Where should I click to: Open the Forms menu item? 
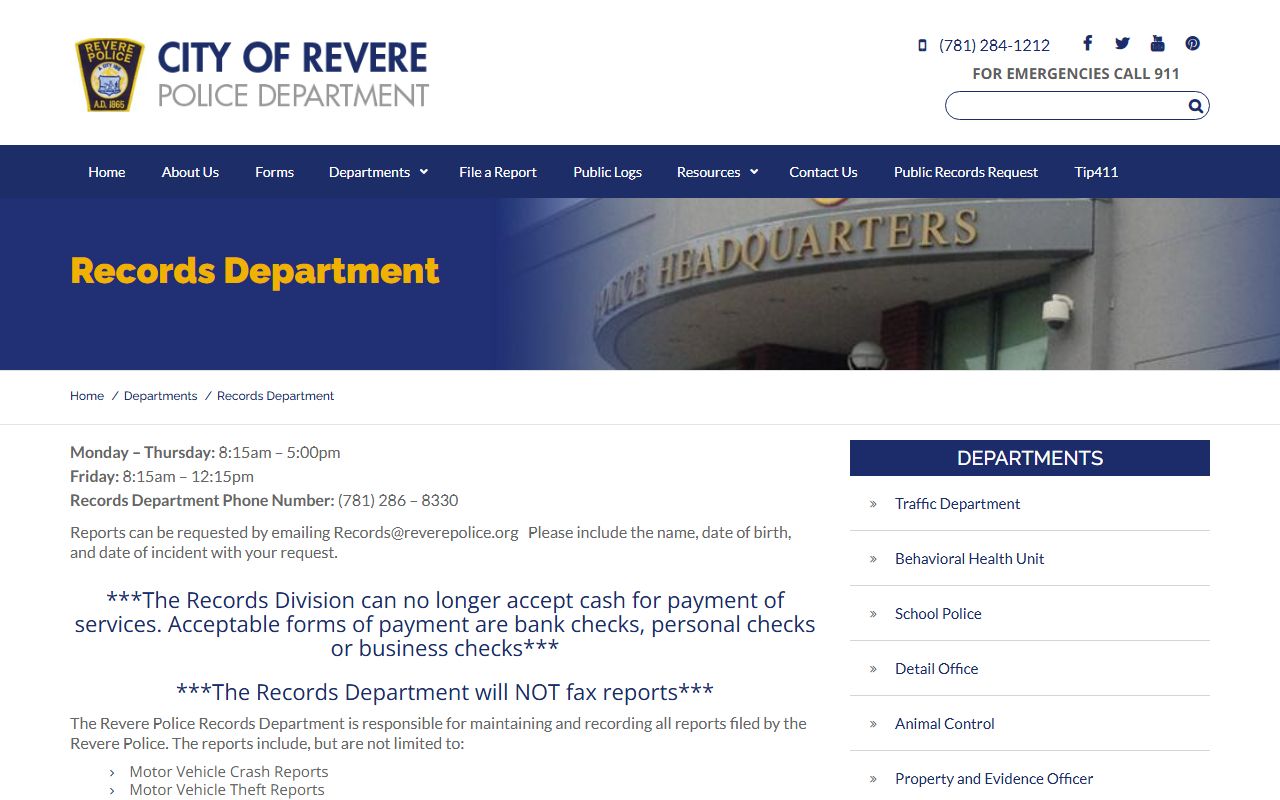(274, 172)
